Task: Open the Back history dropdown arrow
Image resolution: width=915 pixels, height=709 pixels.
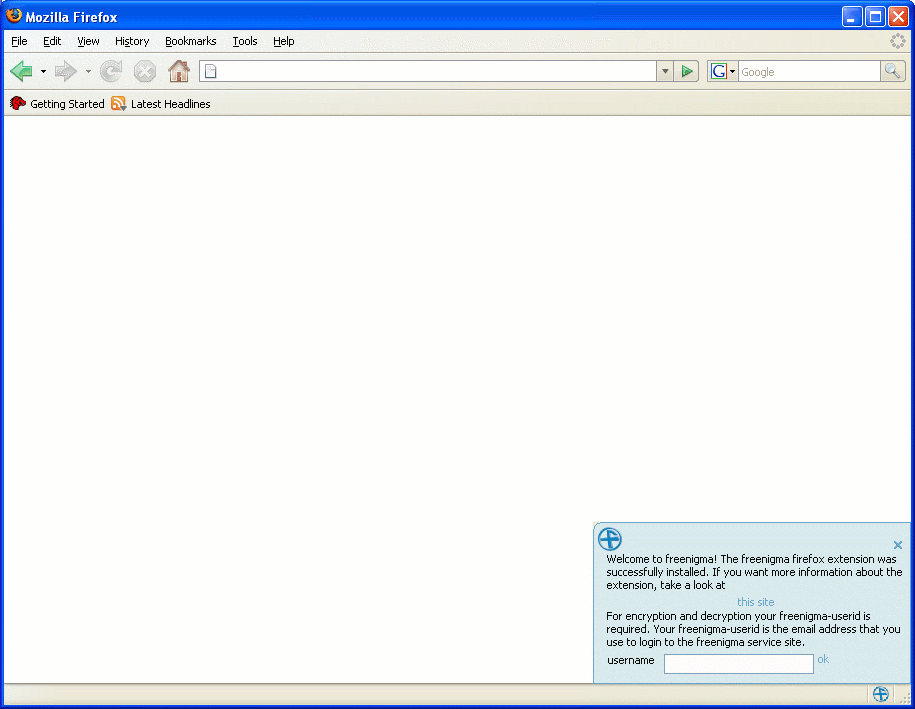Action: click(x=43, y=72)
